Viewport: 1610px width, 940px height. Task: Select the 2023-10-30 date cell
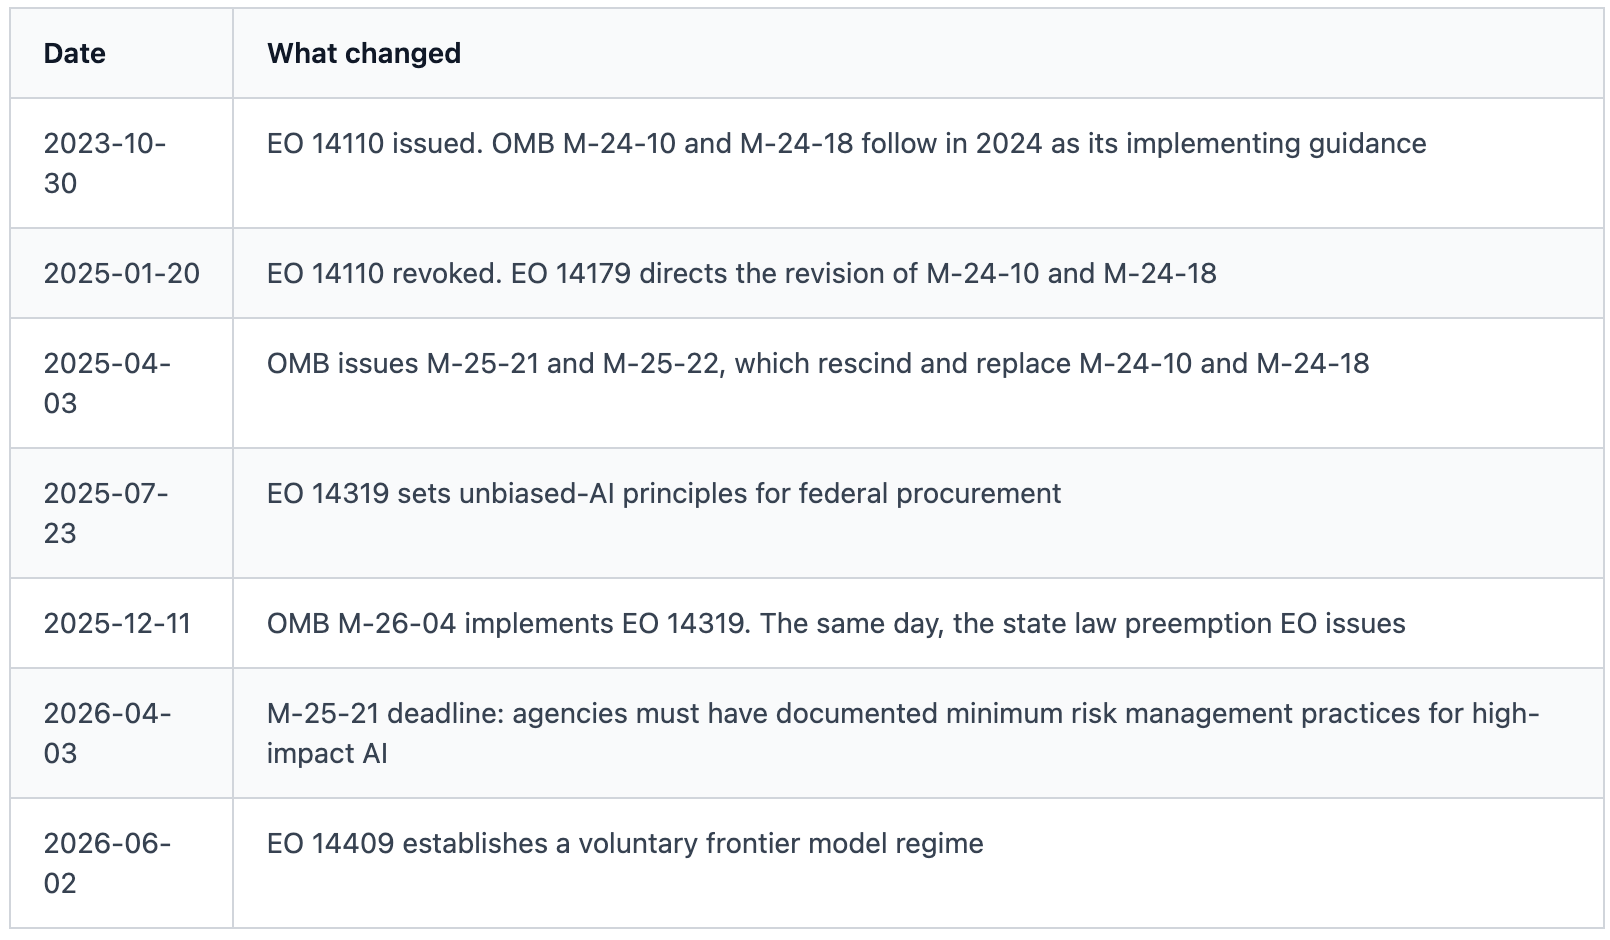click(121, 163)
